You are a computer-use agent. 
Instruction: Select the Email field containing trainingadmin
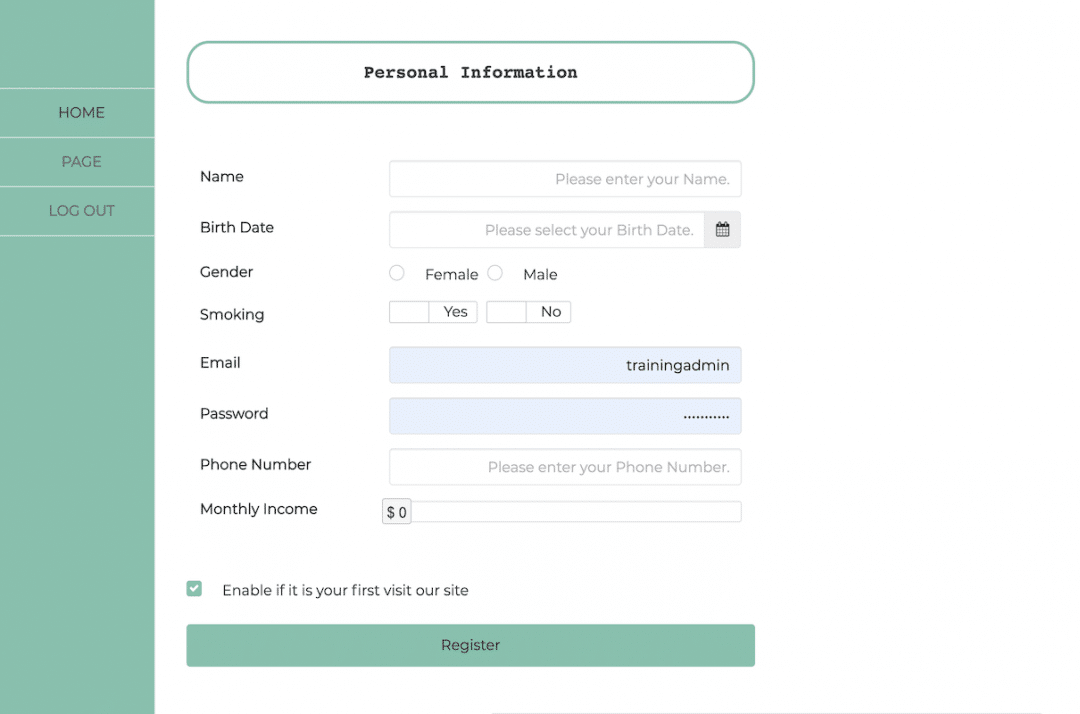click(x=564, y=365)
